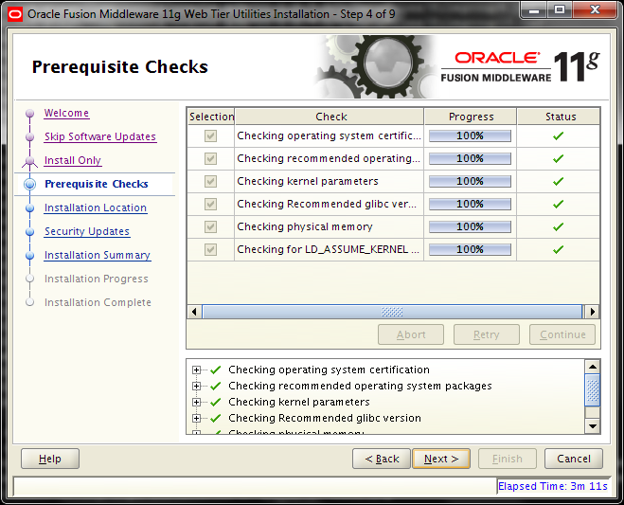Click progress bar for LD_ASSUME_KERNEL check
The width and height of the screenshot is (624, 505).
470,250
